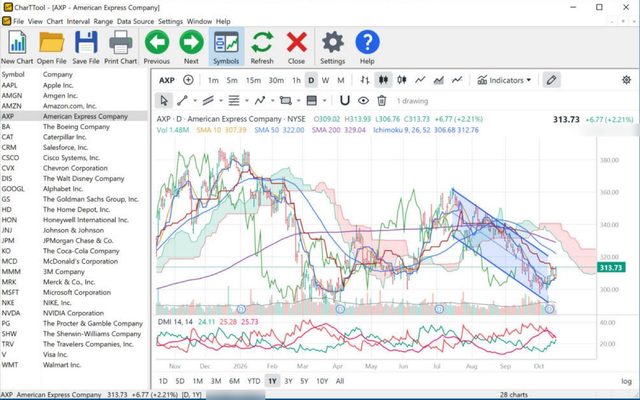Set chart range to 1D

coord(163,381)
